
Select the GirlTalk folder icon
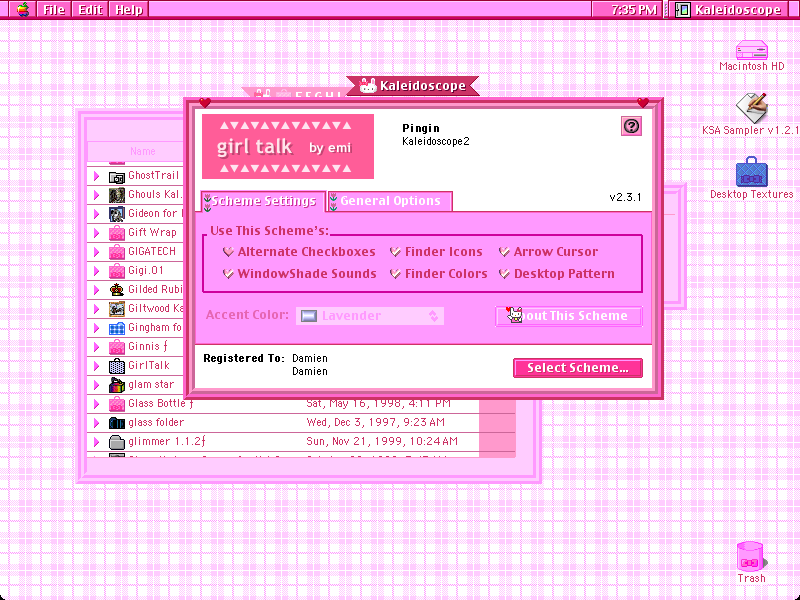pyautogui.click(x=117, y=366)
